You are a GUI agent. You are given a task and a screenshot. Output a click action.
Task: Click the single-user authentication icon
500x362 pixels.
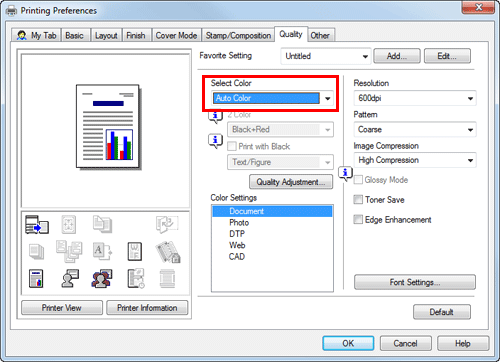point(70,278)
